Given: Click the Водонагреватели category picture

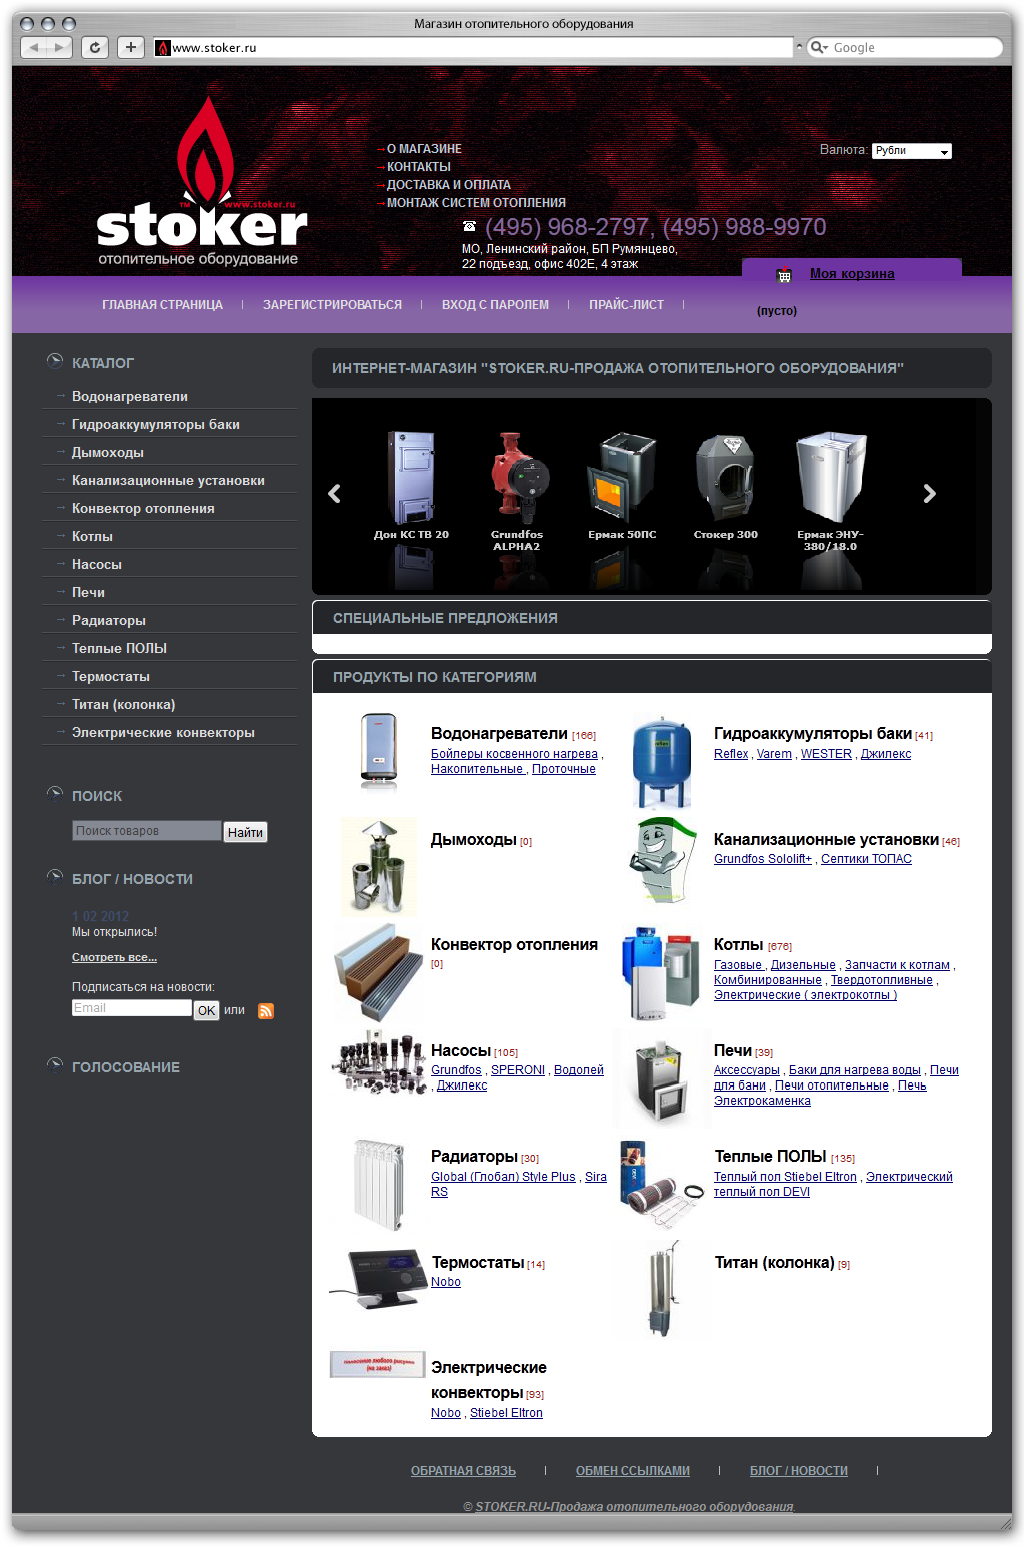Looking at the screenshot, I should click(x=379, y=751).
